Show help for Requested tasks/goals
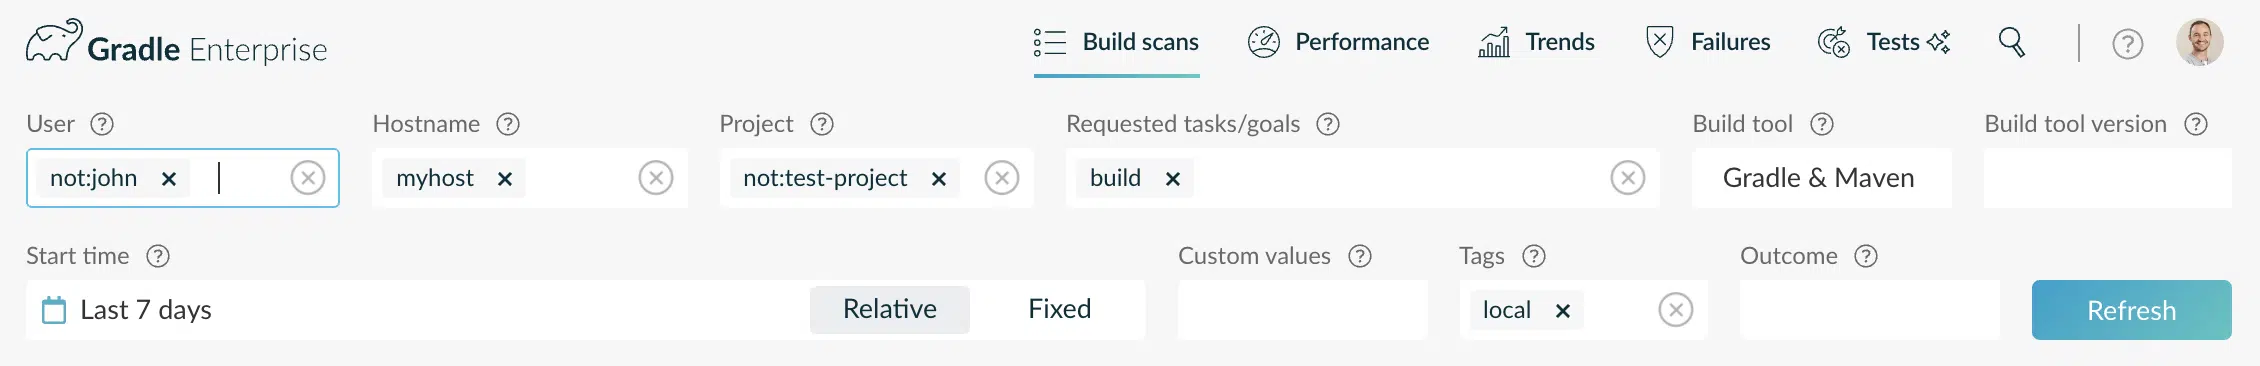2260x366 pixels. tap(1328, 124)
